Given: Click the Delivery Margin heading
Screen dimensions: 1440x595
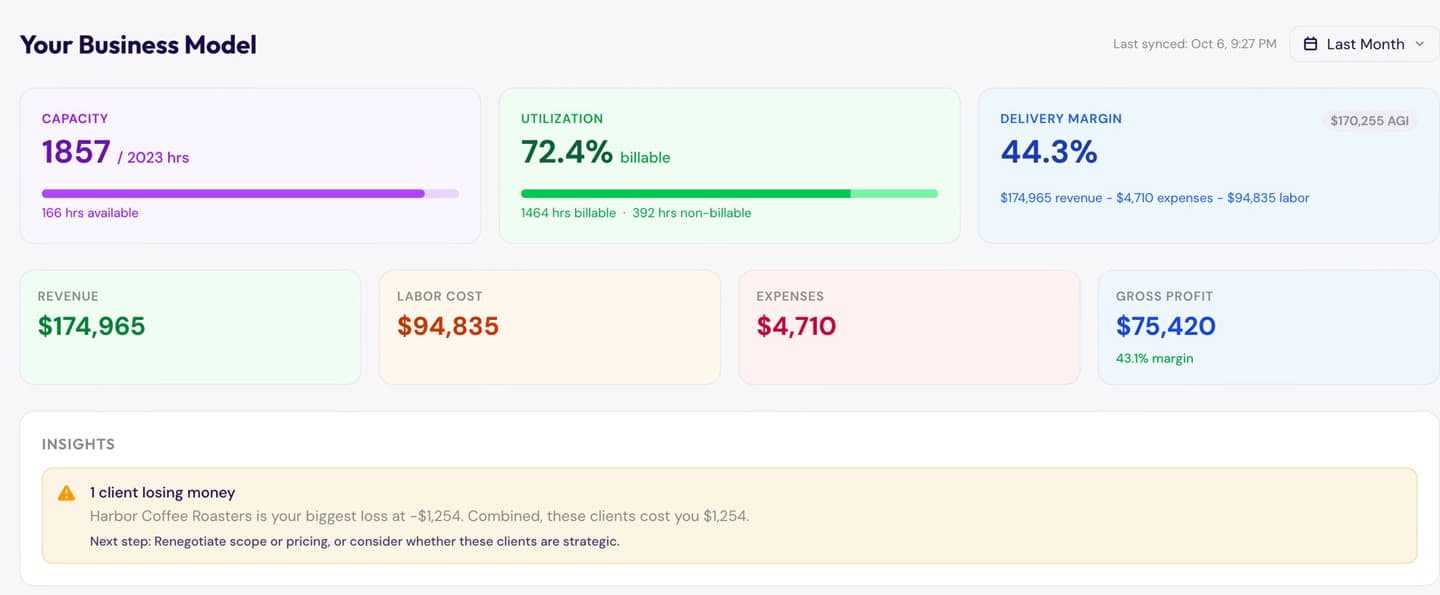Looking at the screenshot, I should [1061, 118].
